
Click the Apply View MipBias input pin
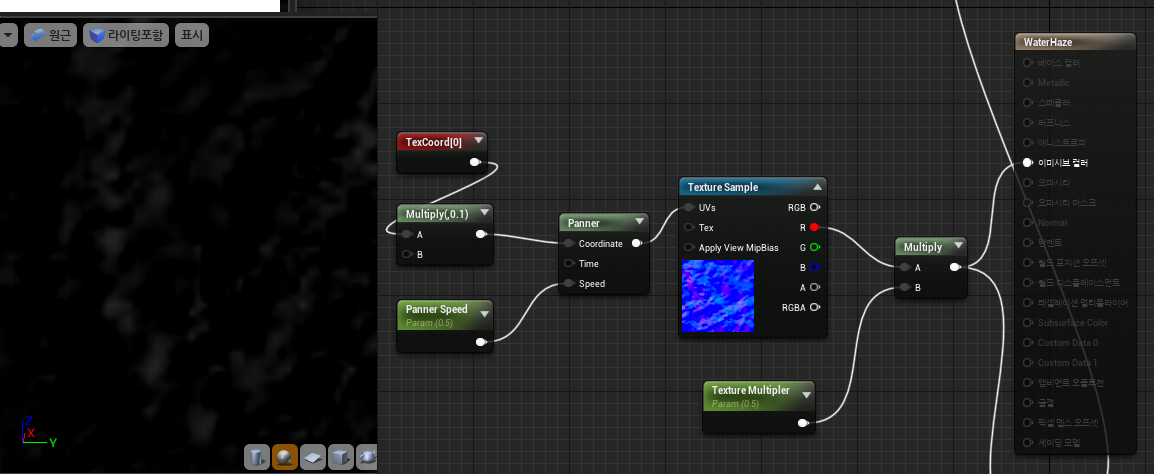(689, 247)
